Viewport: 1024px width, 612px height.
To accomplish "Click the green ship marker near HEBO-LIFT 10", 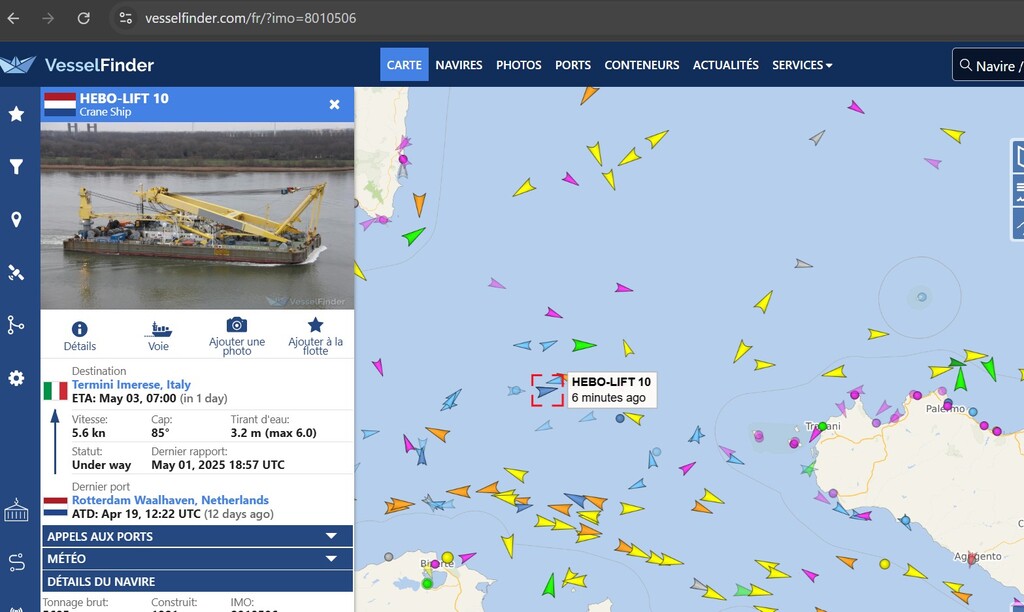I will 583,345.
